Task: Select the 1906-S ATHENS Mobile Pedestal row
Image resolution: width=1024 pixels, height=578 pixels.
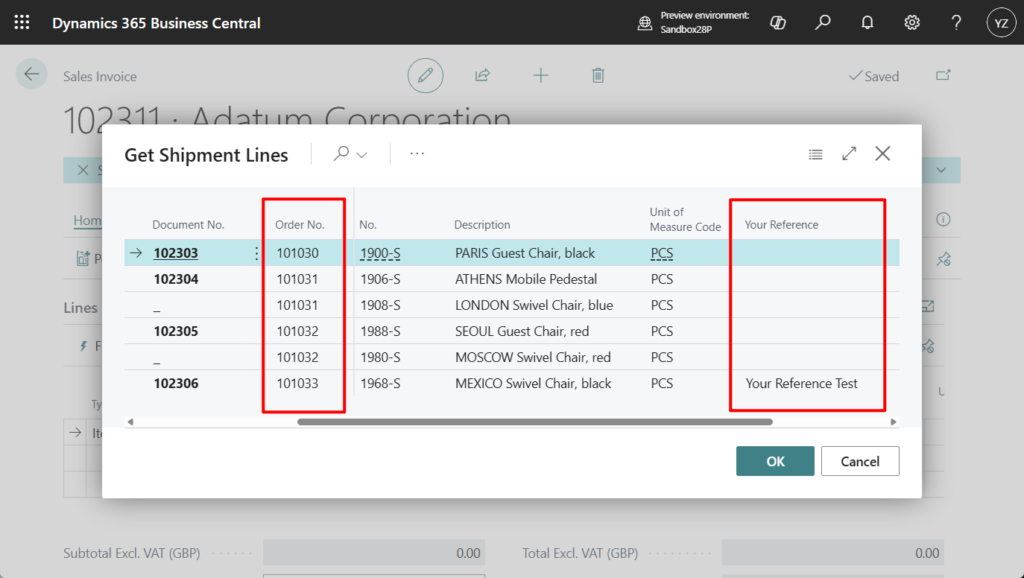Action: (x=525, y=280)
